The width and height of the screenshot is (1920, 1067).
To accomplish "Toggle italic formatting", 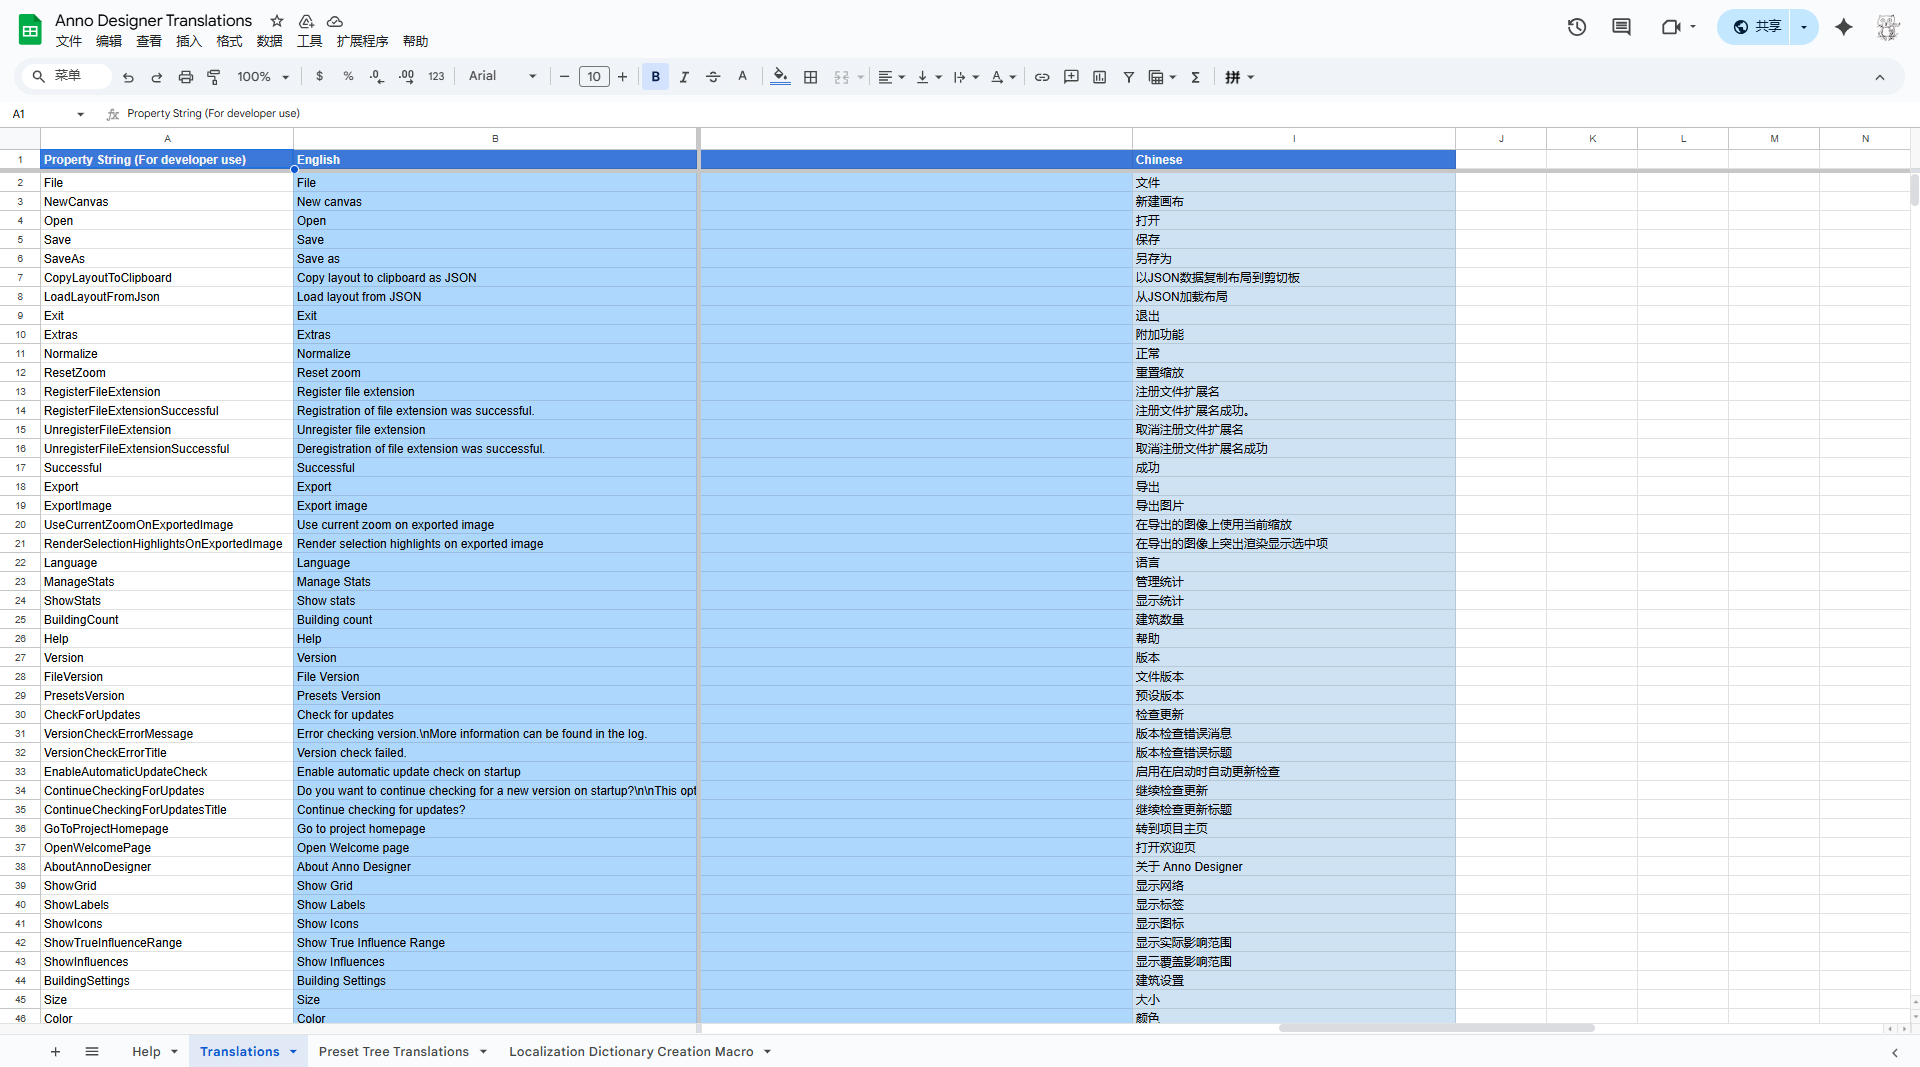I will (684, 77).
